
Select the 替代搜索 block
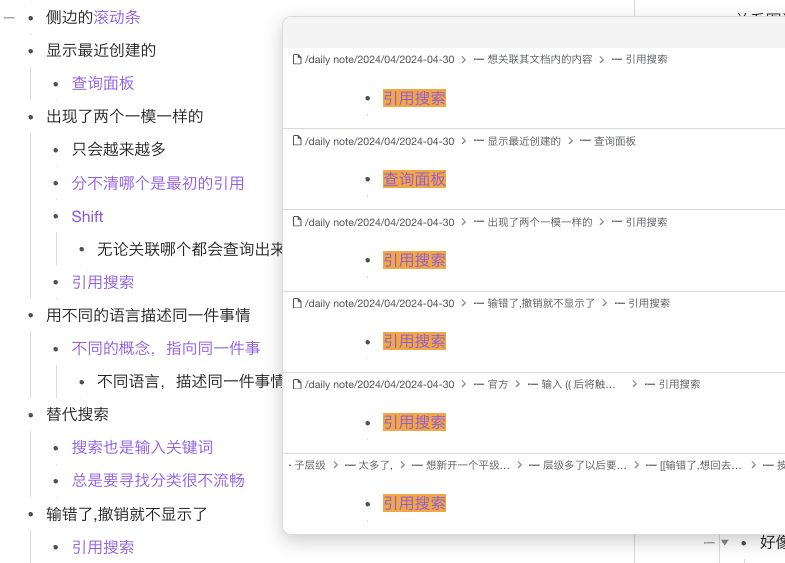pyautogui.click(x=77, y=414)
